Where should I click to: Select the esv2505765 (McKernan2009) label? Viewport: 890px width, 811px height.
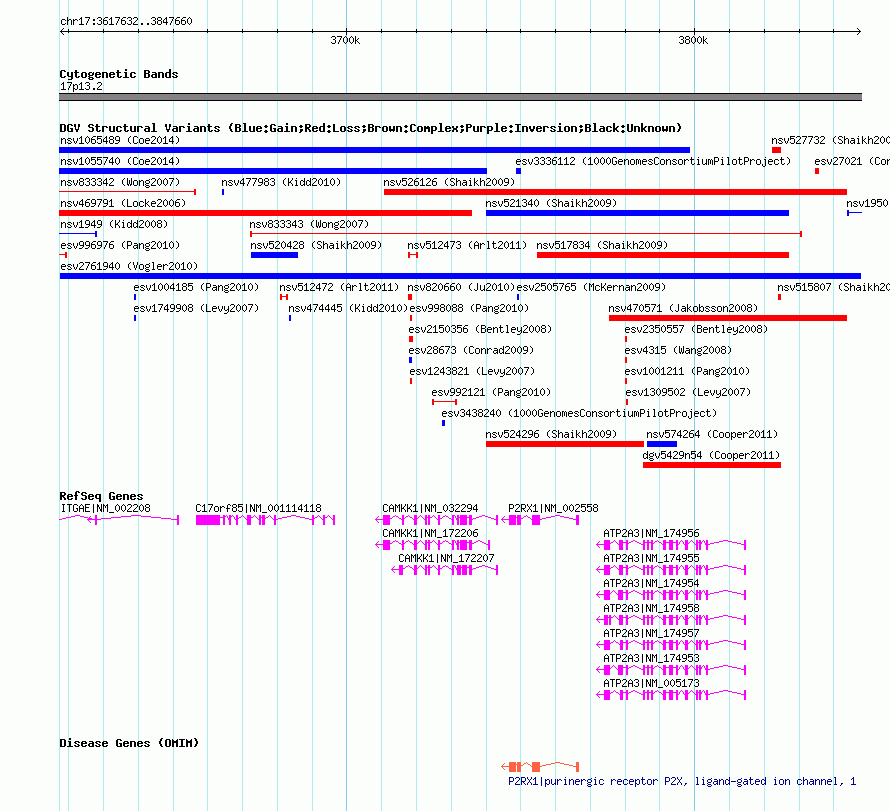[x=591, y=287]
